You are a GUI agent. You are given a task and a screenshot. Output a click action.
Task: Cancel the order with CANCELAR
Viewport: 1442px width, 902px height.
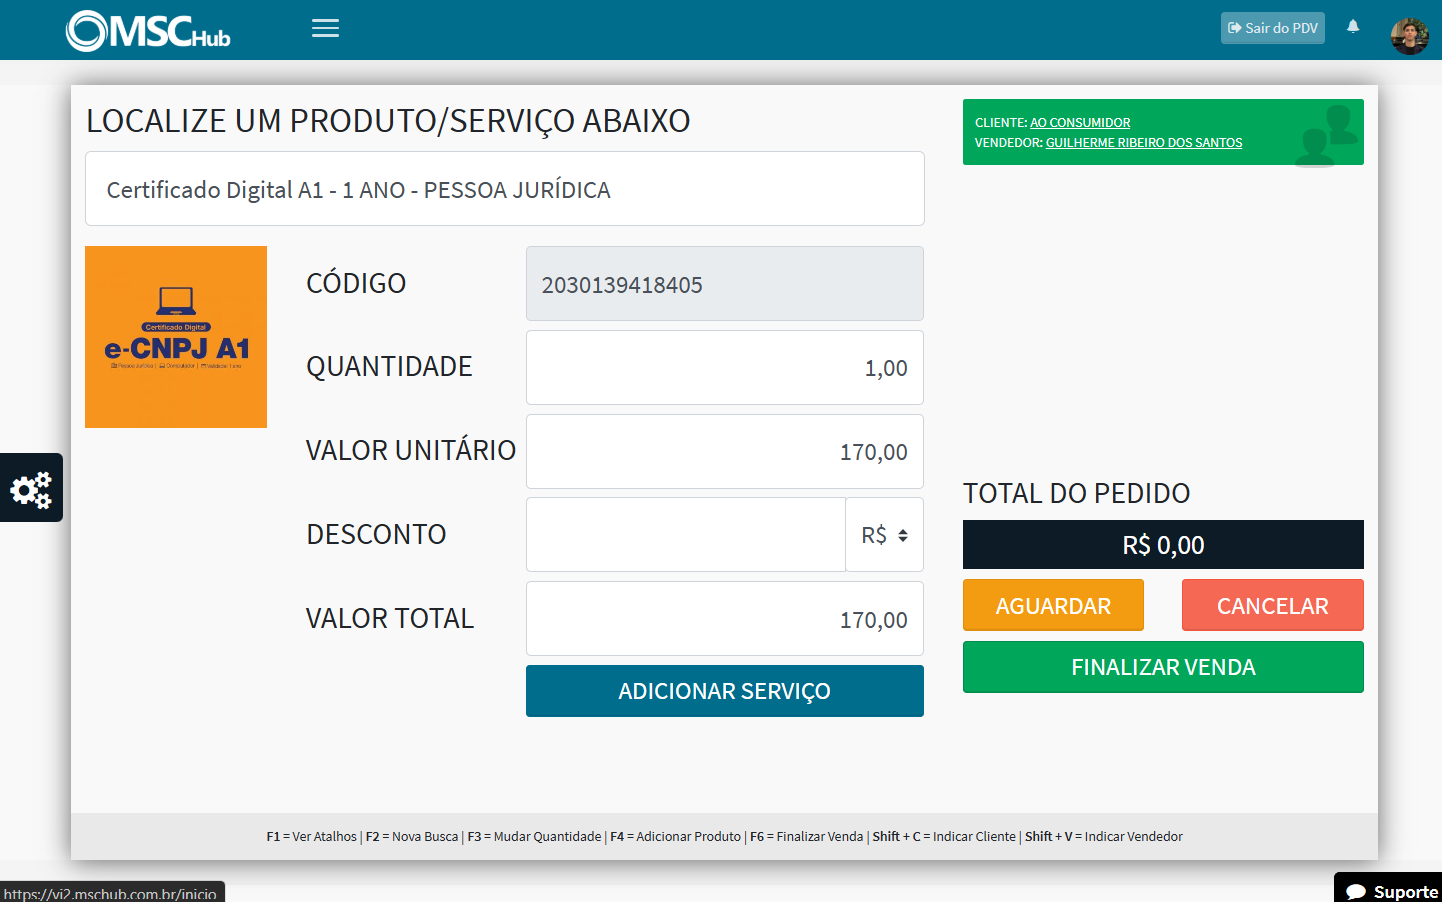(1272, 604)
